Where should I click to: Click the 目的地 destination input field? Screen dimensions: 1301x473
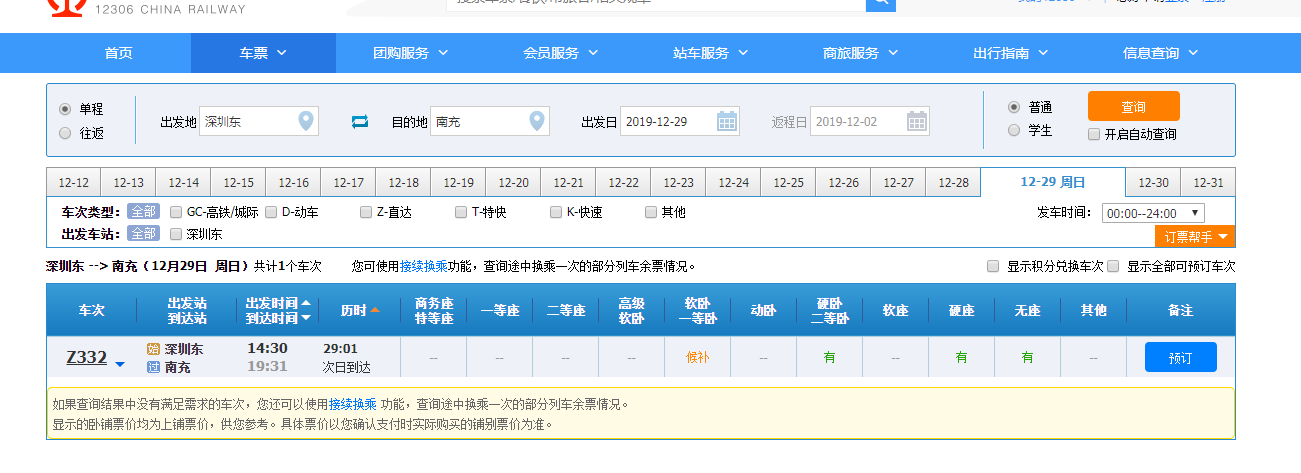point(478,122)
